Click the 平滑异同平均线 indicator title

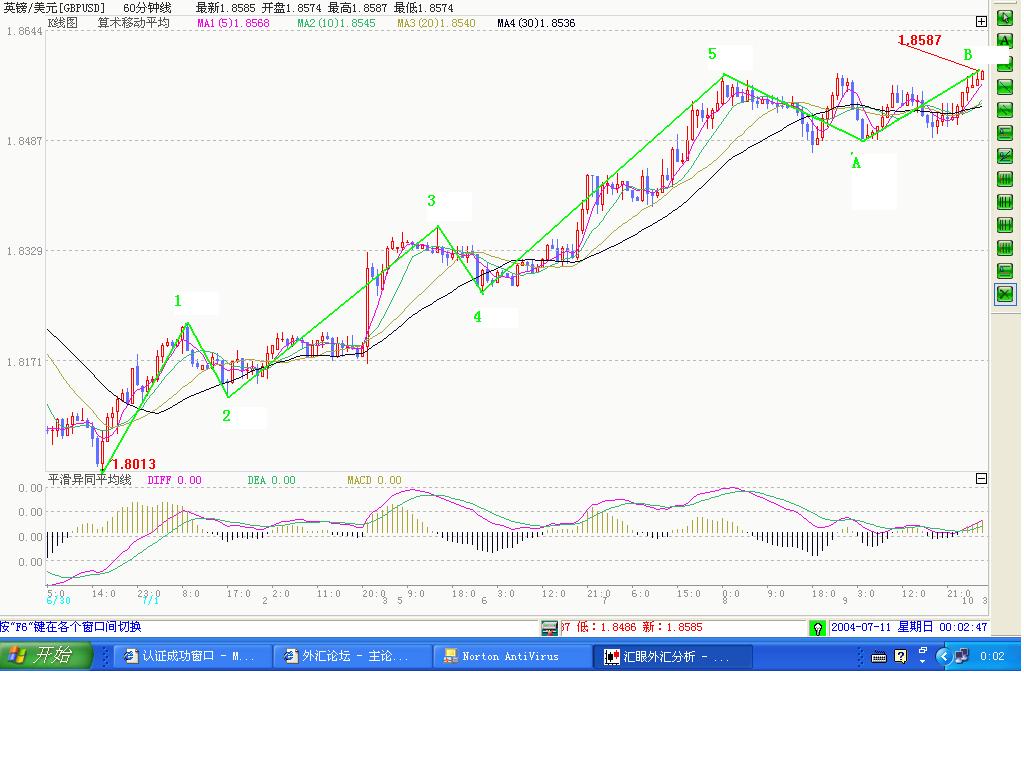pos(89,479)
